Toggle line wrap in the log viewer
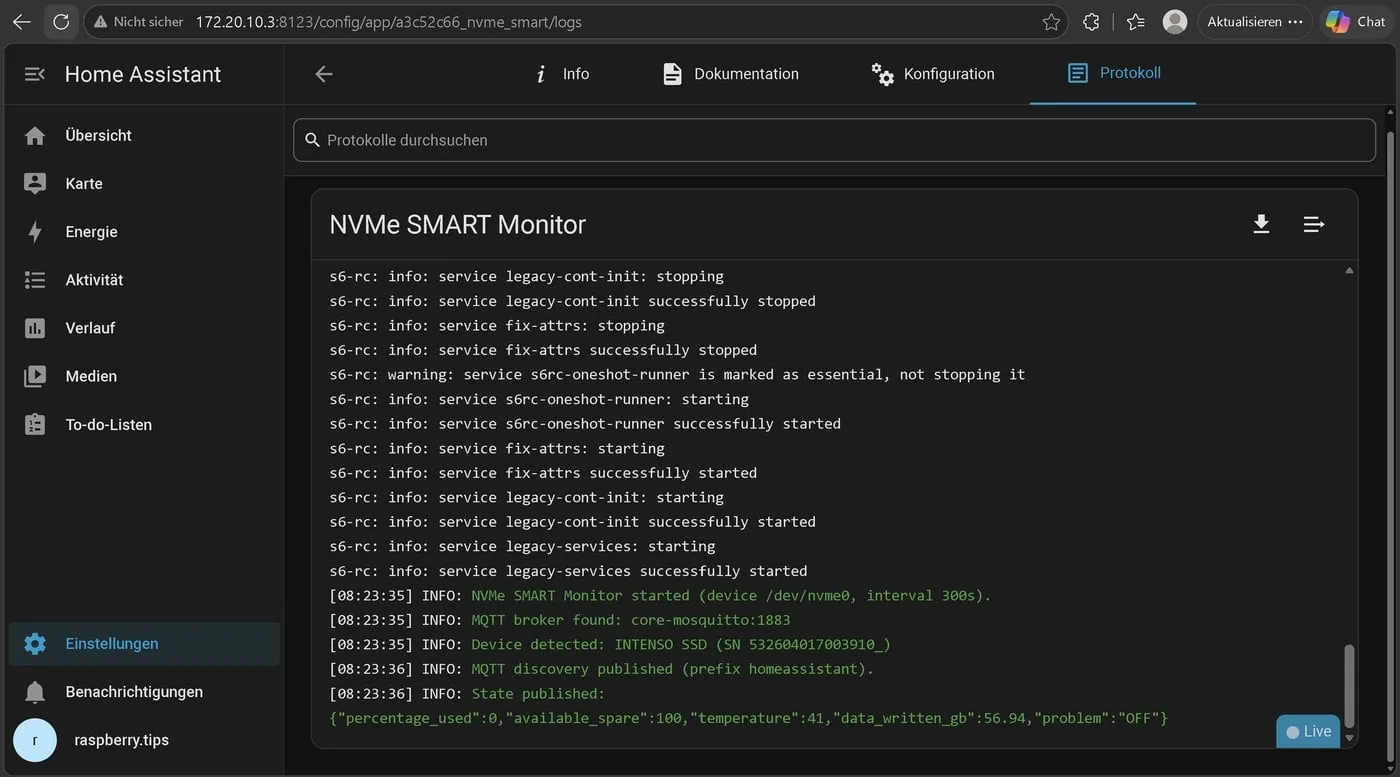Viewport: 1400px width, 777px height. coord(1314,224)
